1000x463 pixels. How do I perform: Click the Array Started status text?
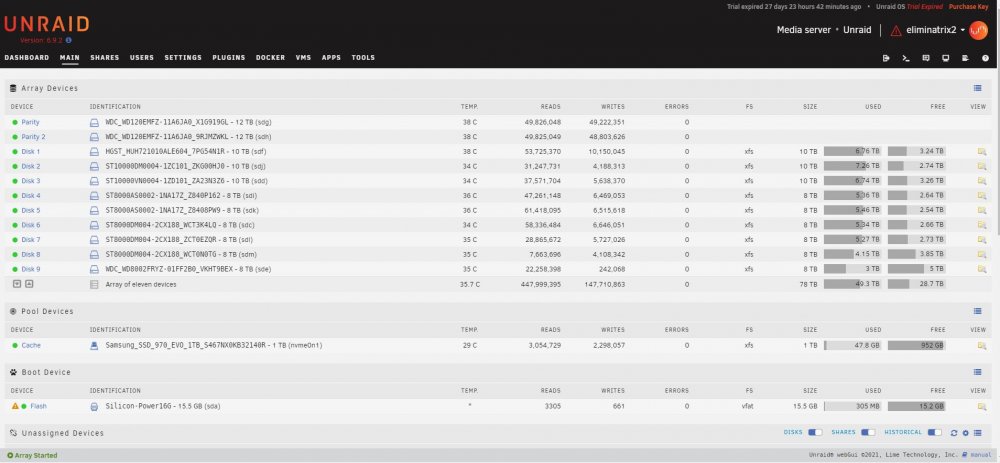click(32, 455)
